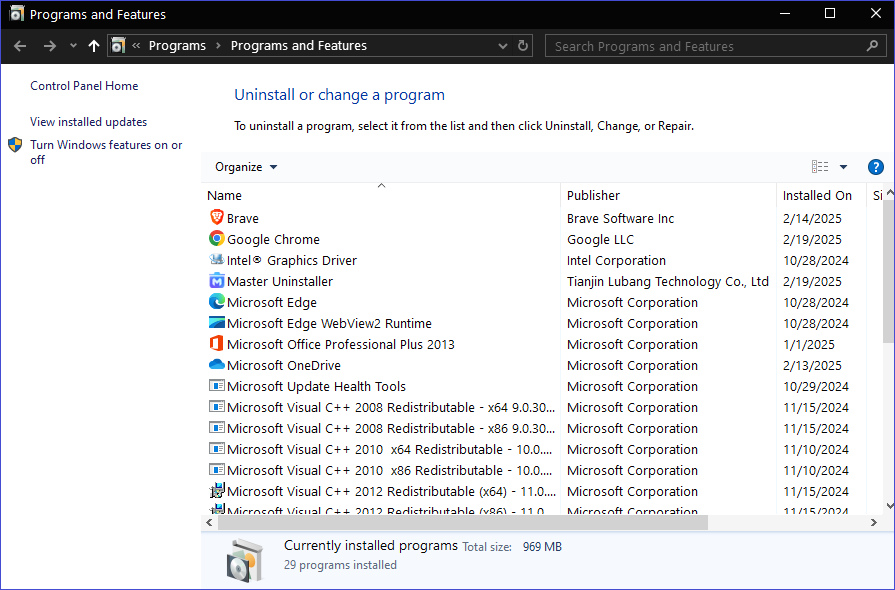Select the Brave program name

(243, 219)
